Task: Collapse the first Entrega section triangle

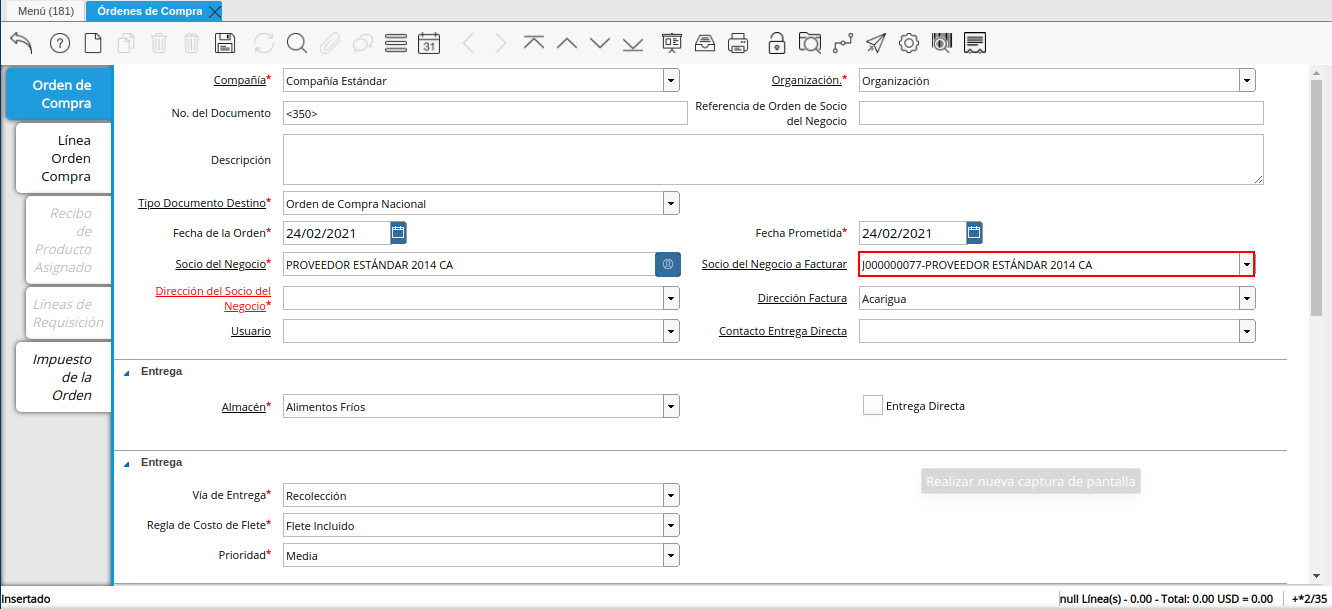Action: (127, 372)
